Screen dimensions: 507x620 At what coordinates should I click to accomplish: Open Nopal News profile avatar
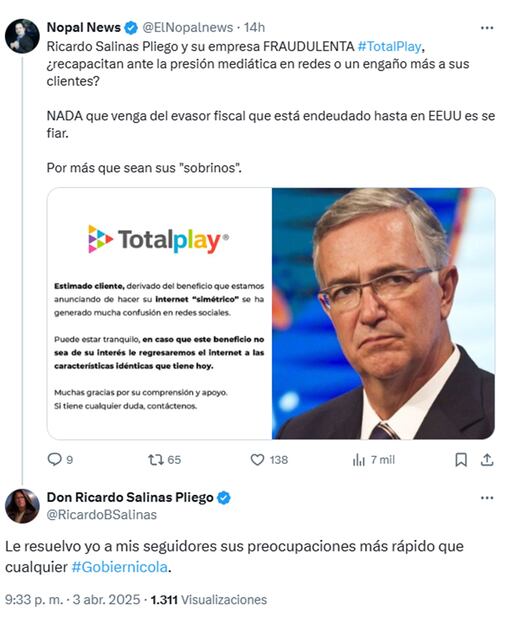coord(22,36)
